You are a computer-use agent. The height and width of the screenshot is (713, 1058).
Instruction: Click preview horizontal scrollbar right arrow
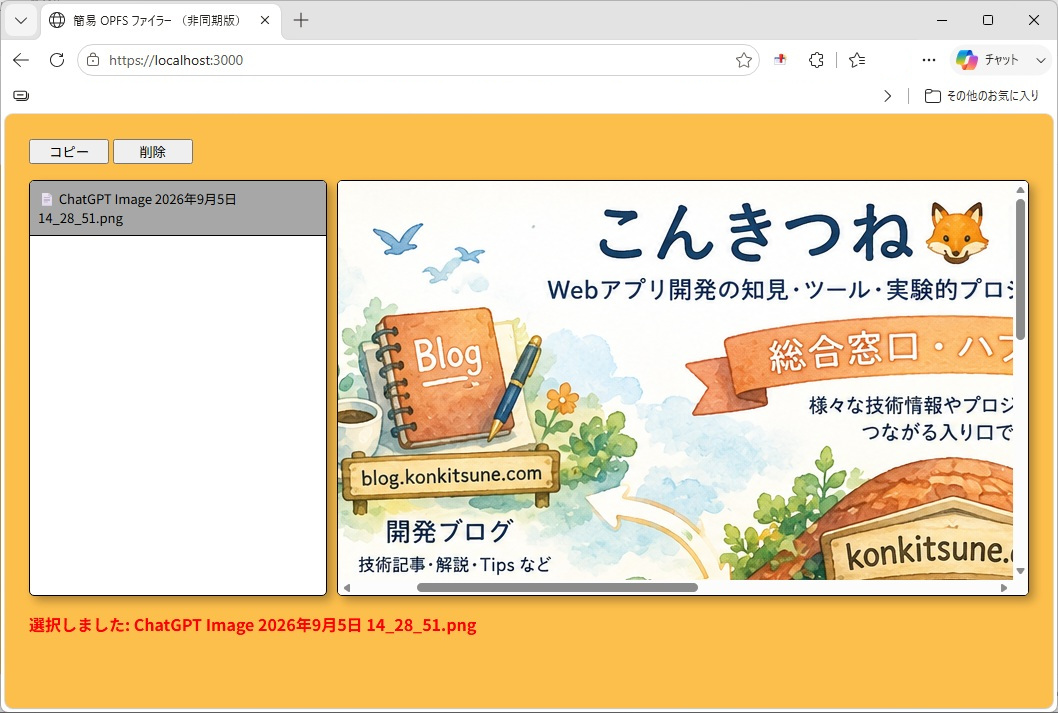(x=1004, y=588)
